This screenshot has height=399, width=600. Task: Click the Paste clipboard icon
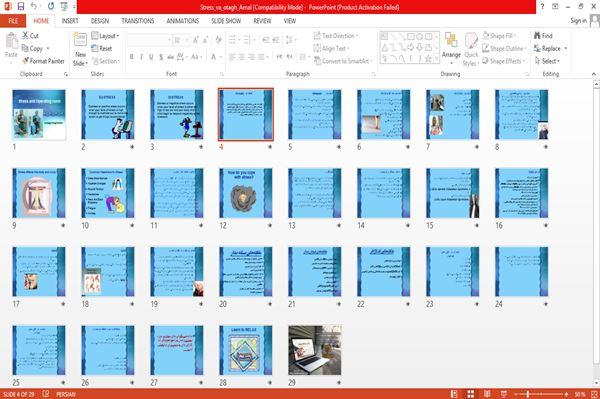pyautogui.click(x=11, y=41)
